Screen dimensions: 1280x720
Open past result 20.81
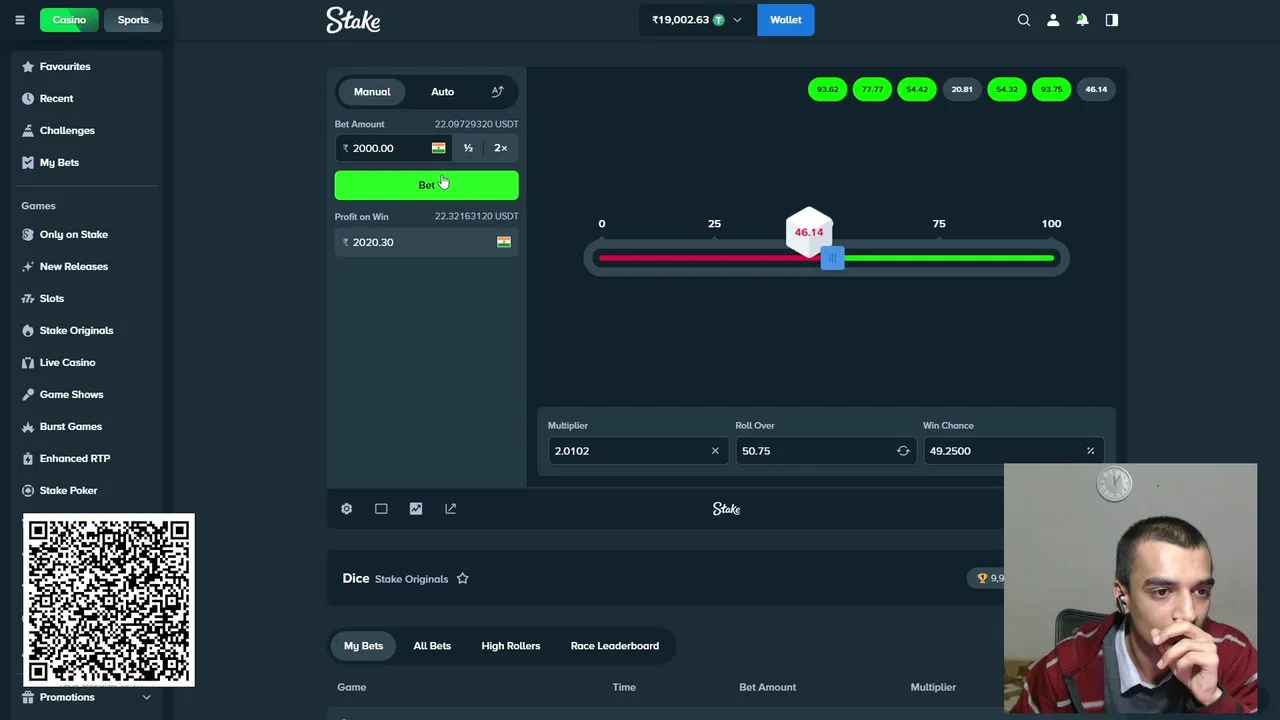pos(962,90)
